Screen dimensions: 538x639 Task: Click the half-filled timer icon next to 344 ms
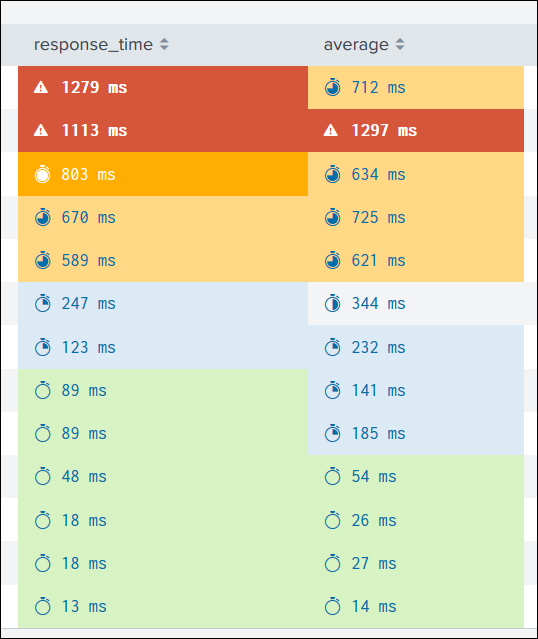coord(333,303)
